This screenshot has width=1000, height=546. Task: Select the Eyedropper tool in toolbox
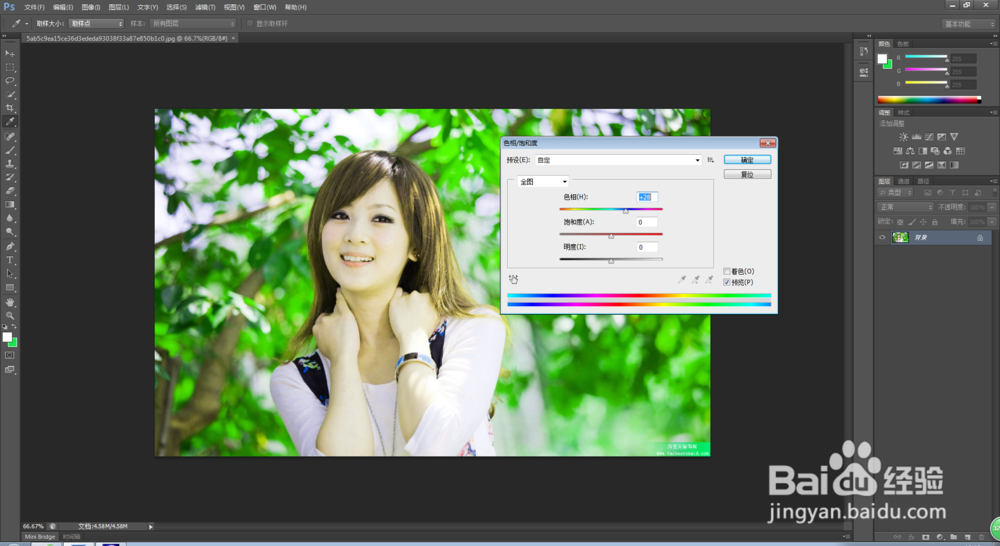10,121
